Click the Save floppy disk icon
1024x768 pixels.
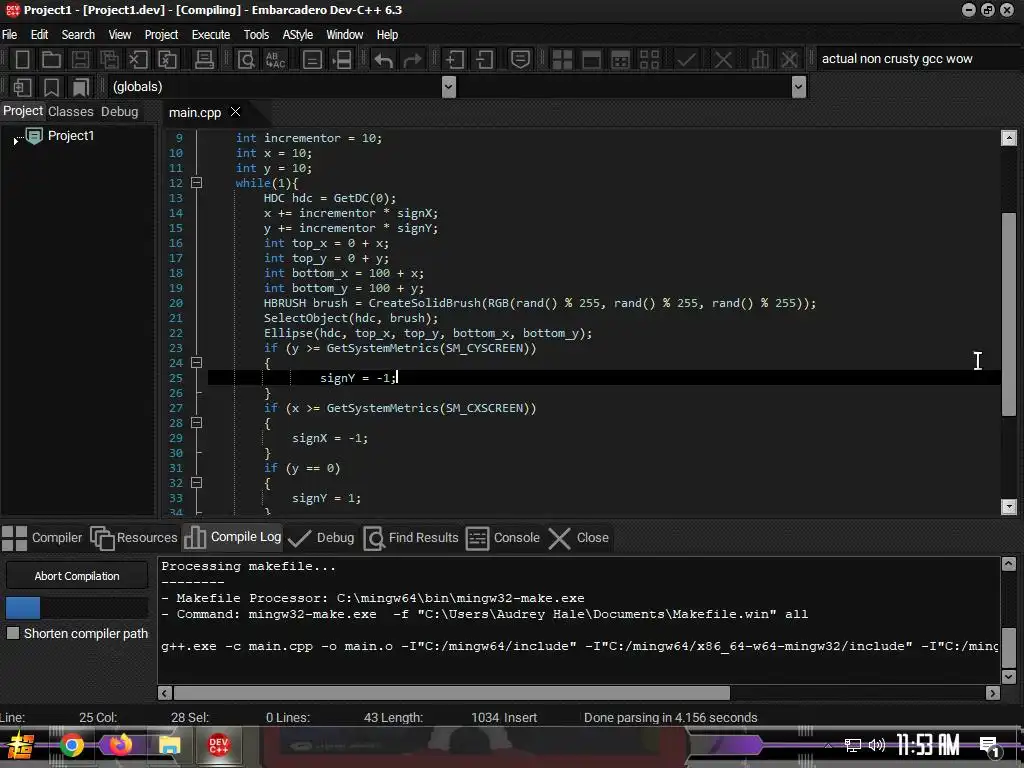[x=80, y=59]
